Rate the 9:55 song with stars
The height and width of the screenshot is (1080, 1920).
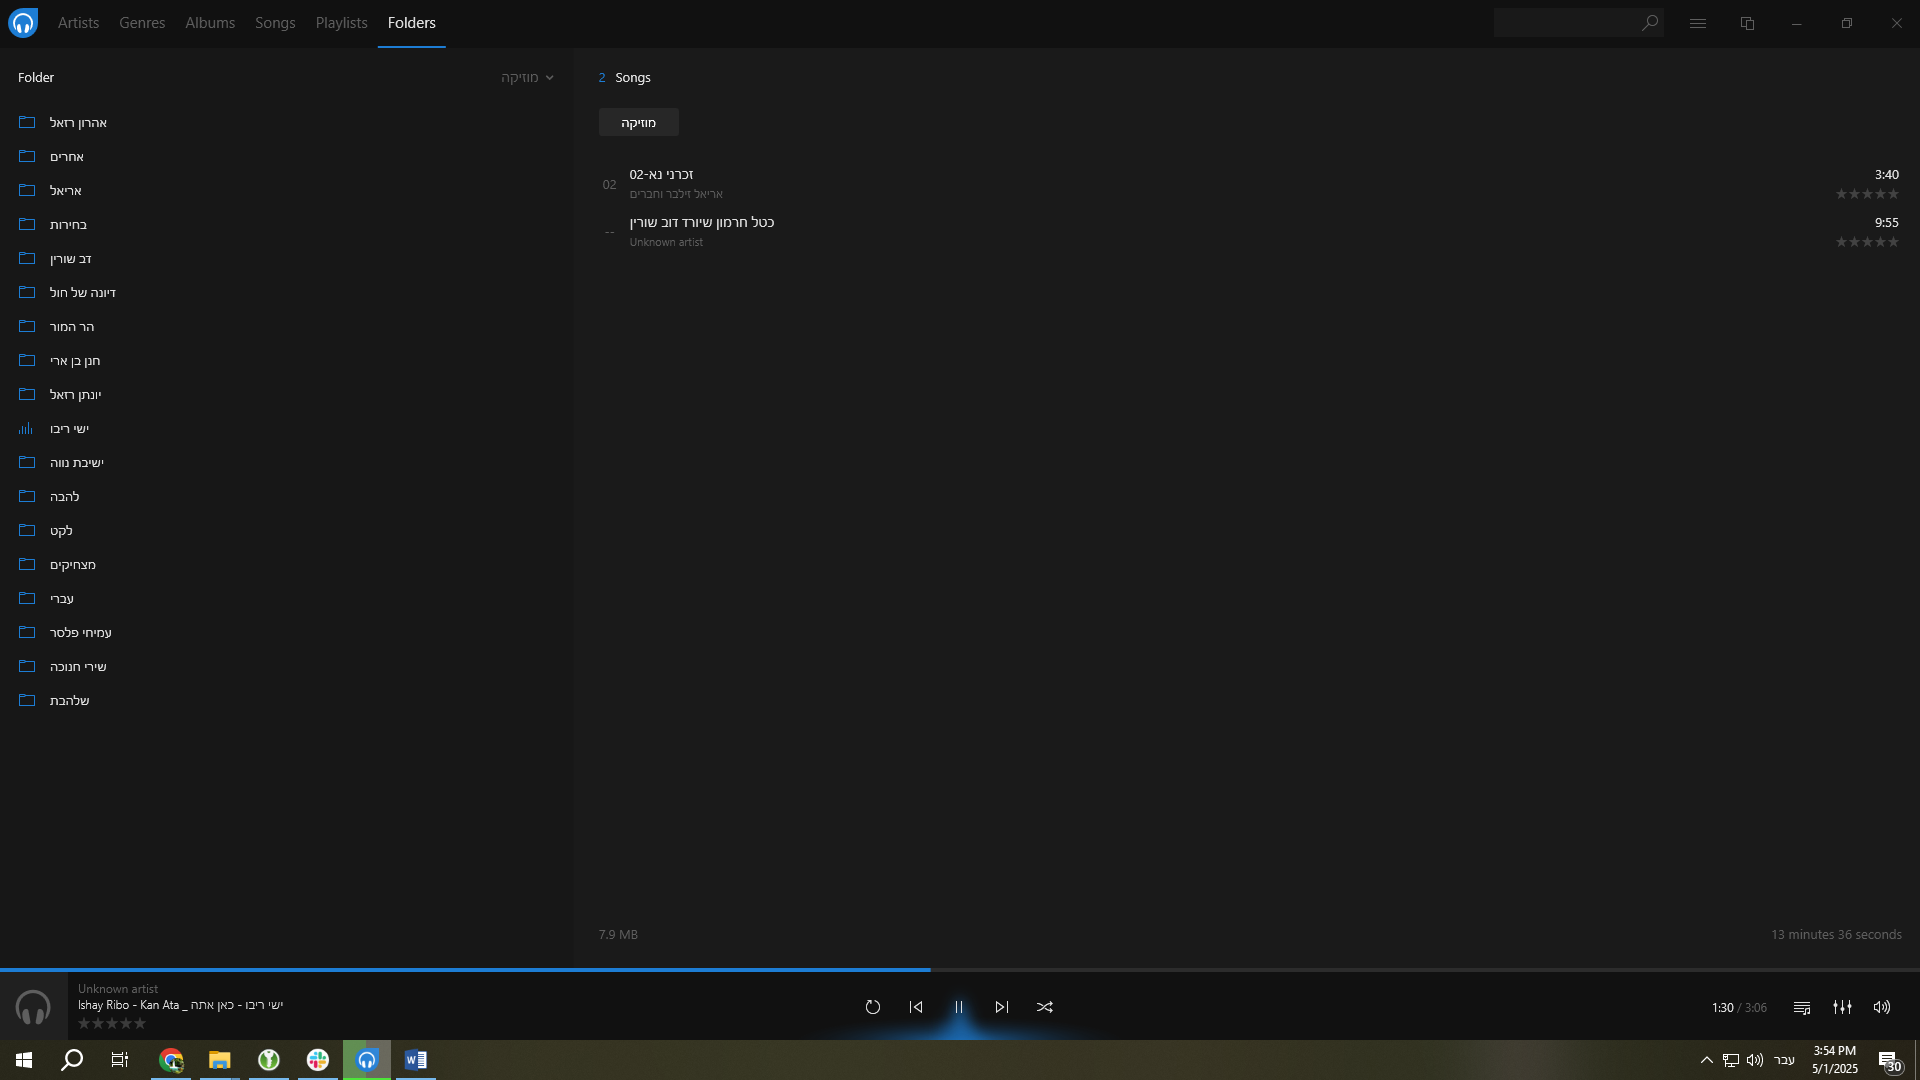click(1867, 242)
